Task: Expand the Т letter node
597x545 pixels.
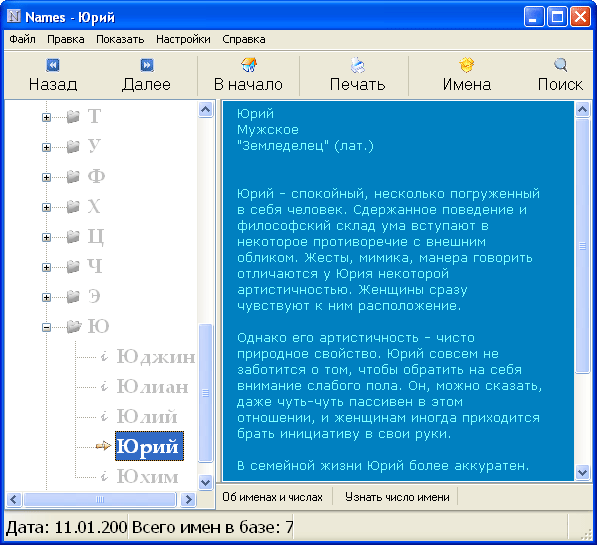Action: (x=46, y=117)
